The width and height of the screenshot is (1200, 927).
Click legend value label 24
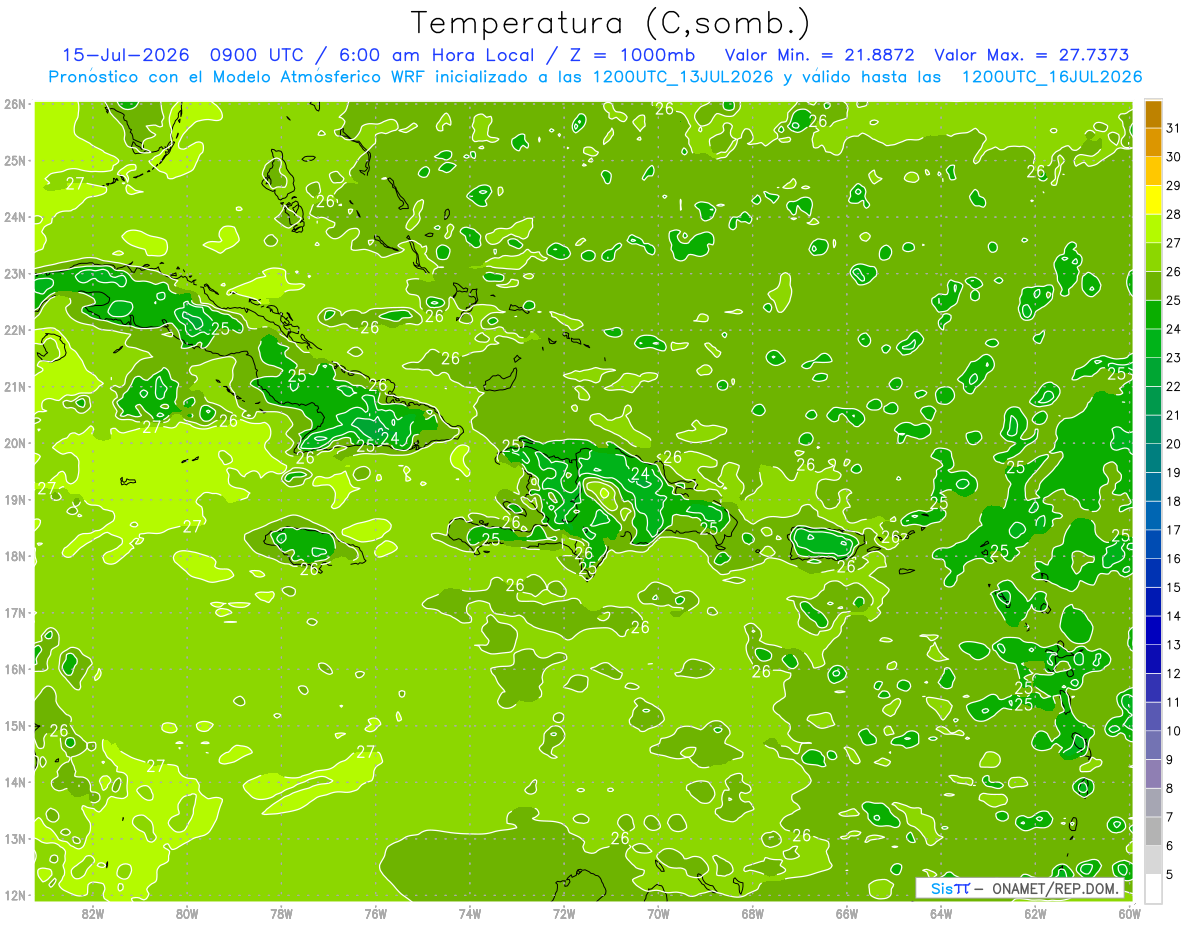click(1173, 330)
